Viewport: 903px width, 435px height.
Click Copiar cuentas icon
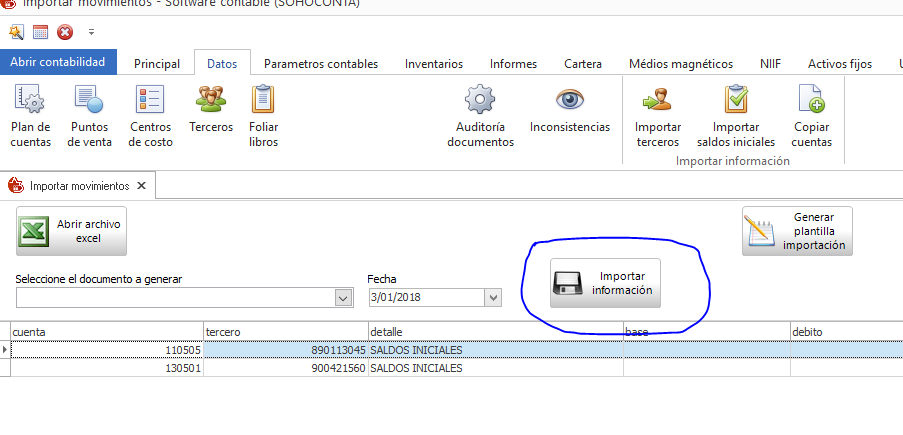[811, 101]
